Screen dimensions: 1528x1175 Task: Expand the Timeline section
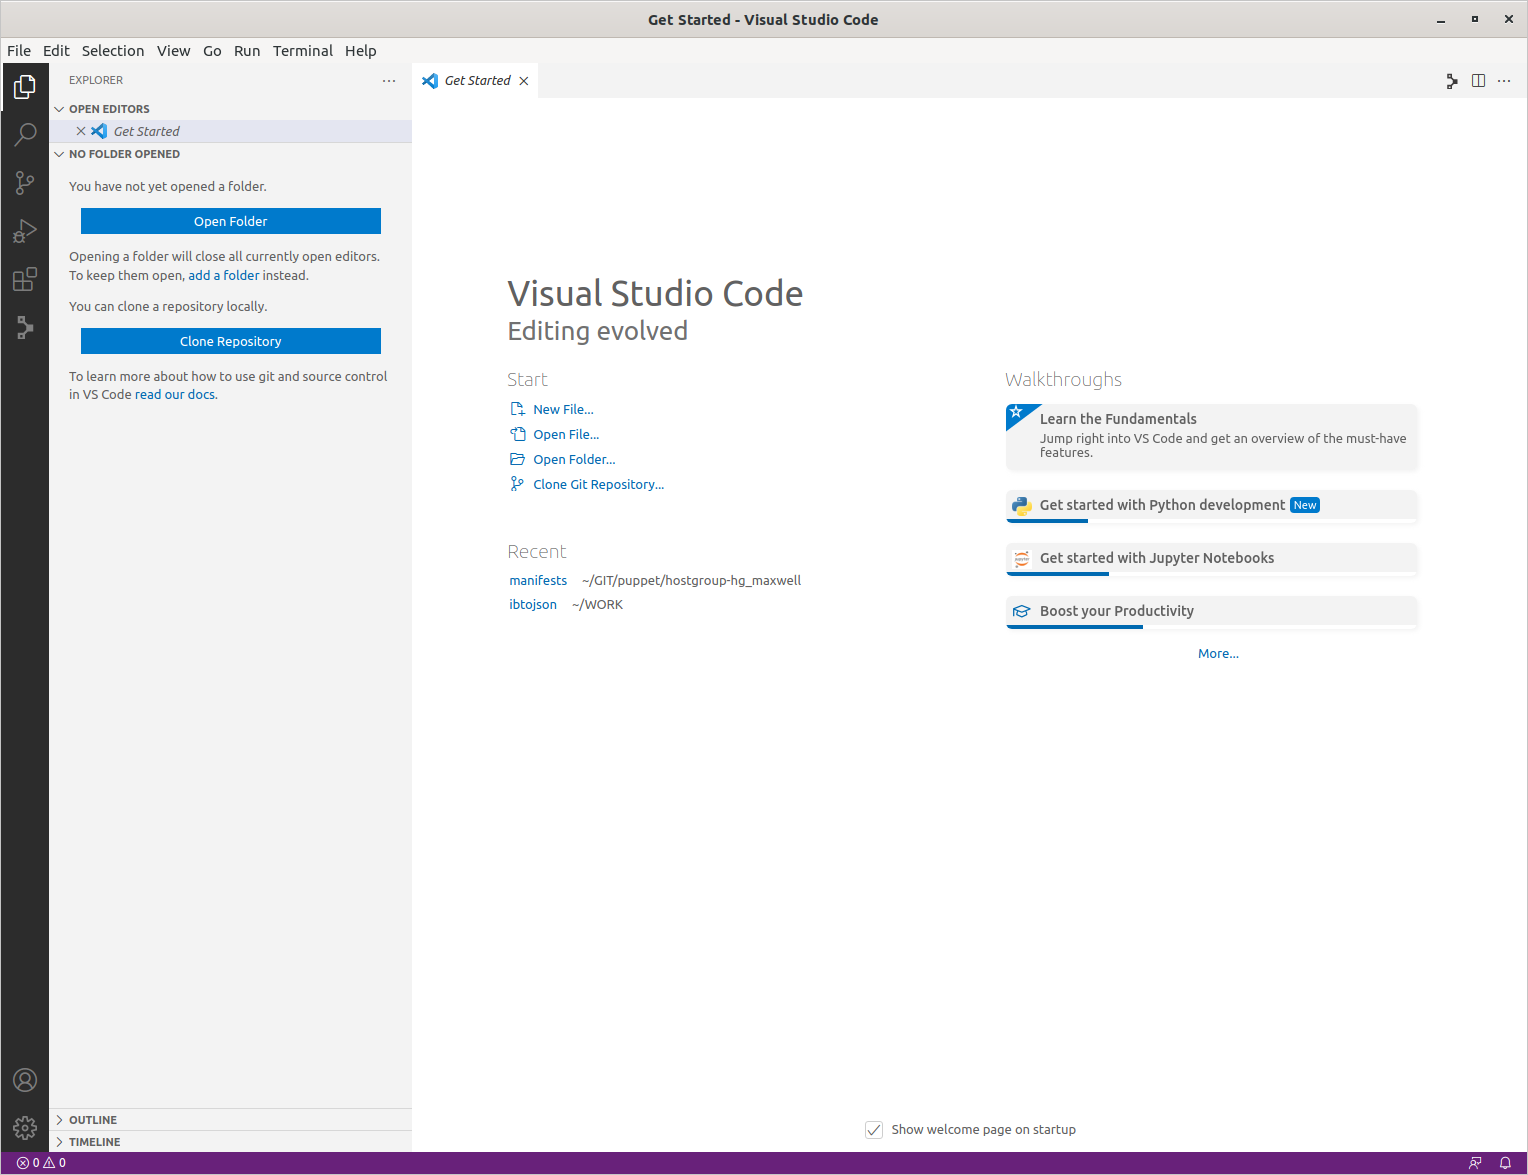(94, 1142)
